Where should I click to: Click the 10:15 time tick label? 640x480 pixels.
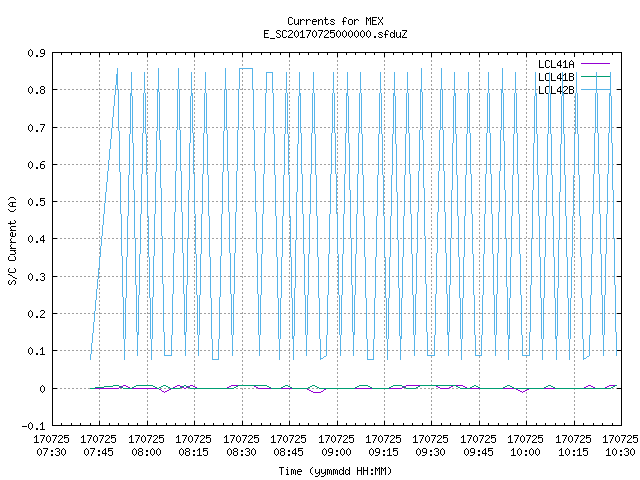pyautogui.click(x=573, y=453)
